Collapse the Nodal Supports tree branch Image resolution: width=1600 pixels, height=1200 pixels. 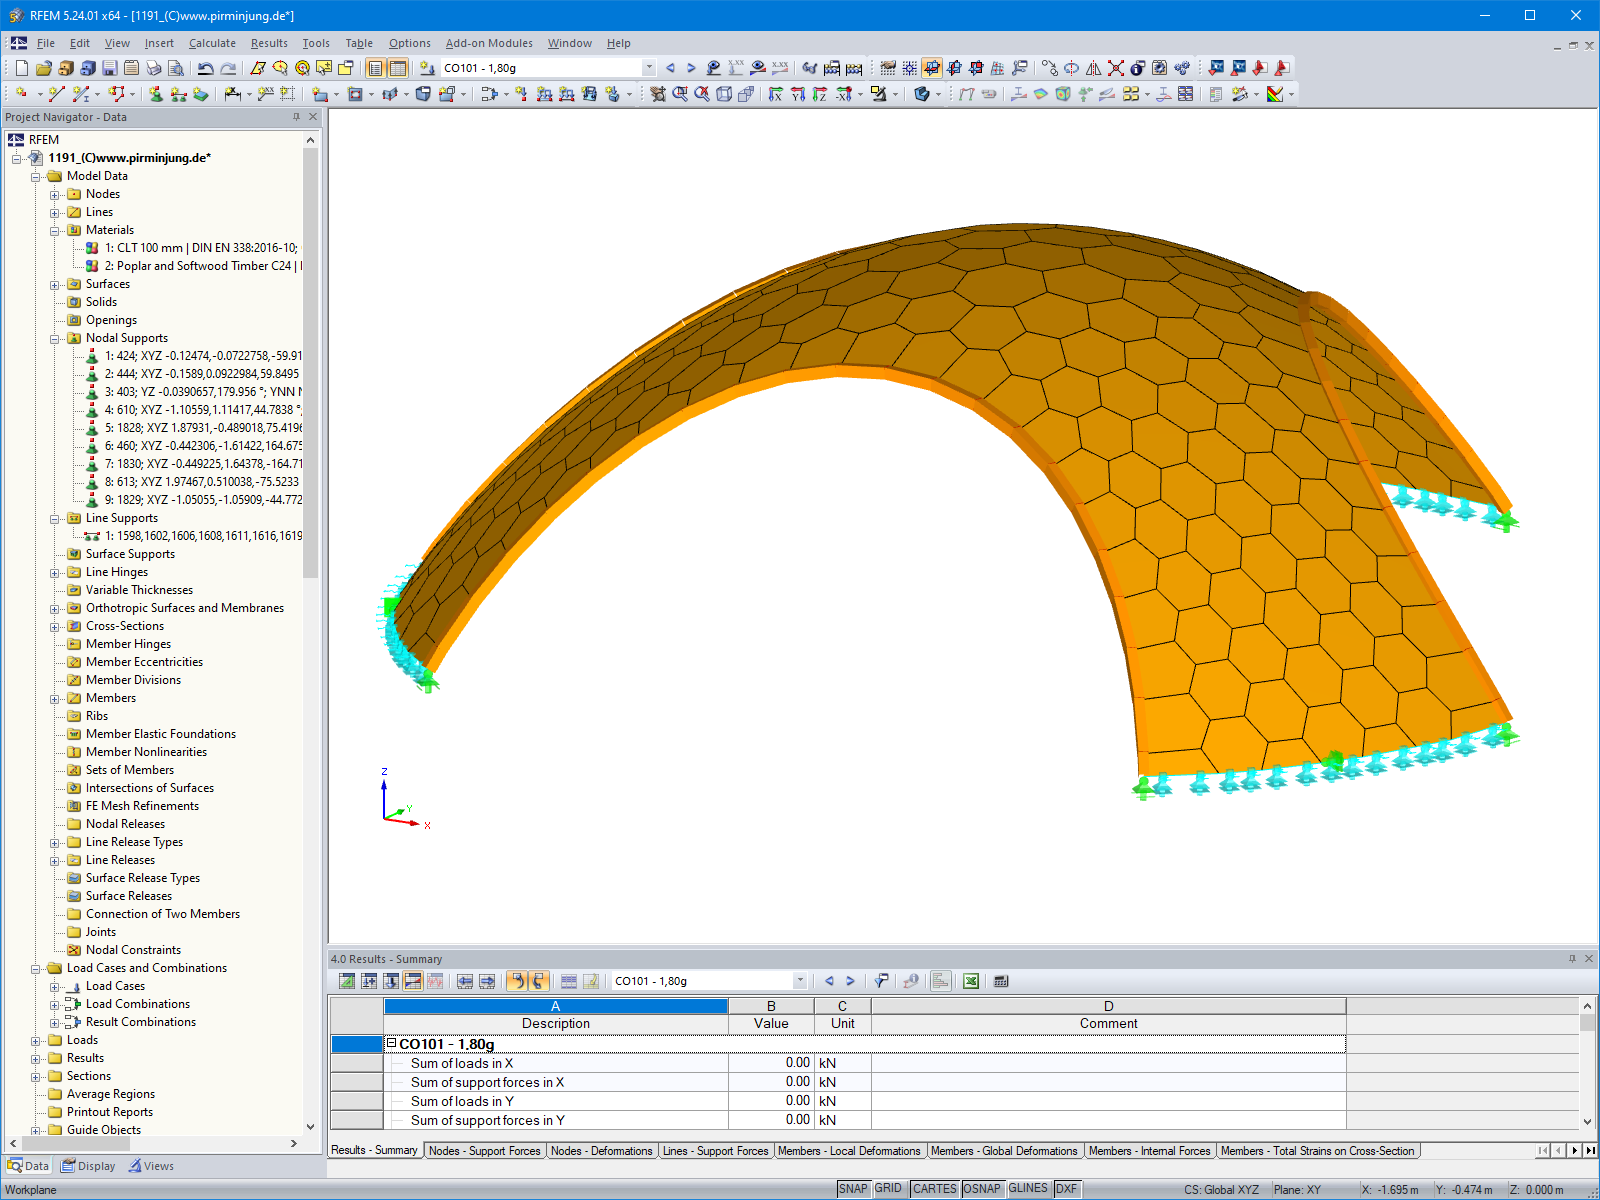pyautogui.click(x=56, y=338)
